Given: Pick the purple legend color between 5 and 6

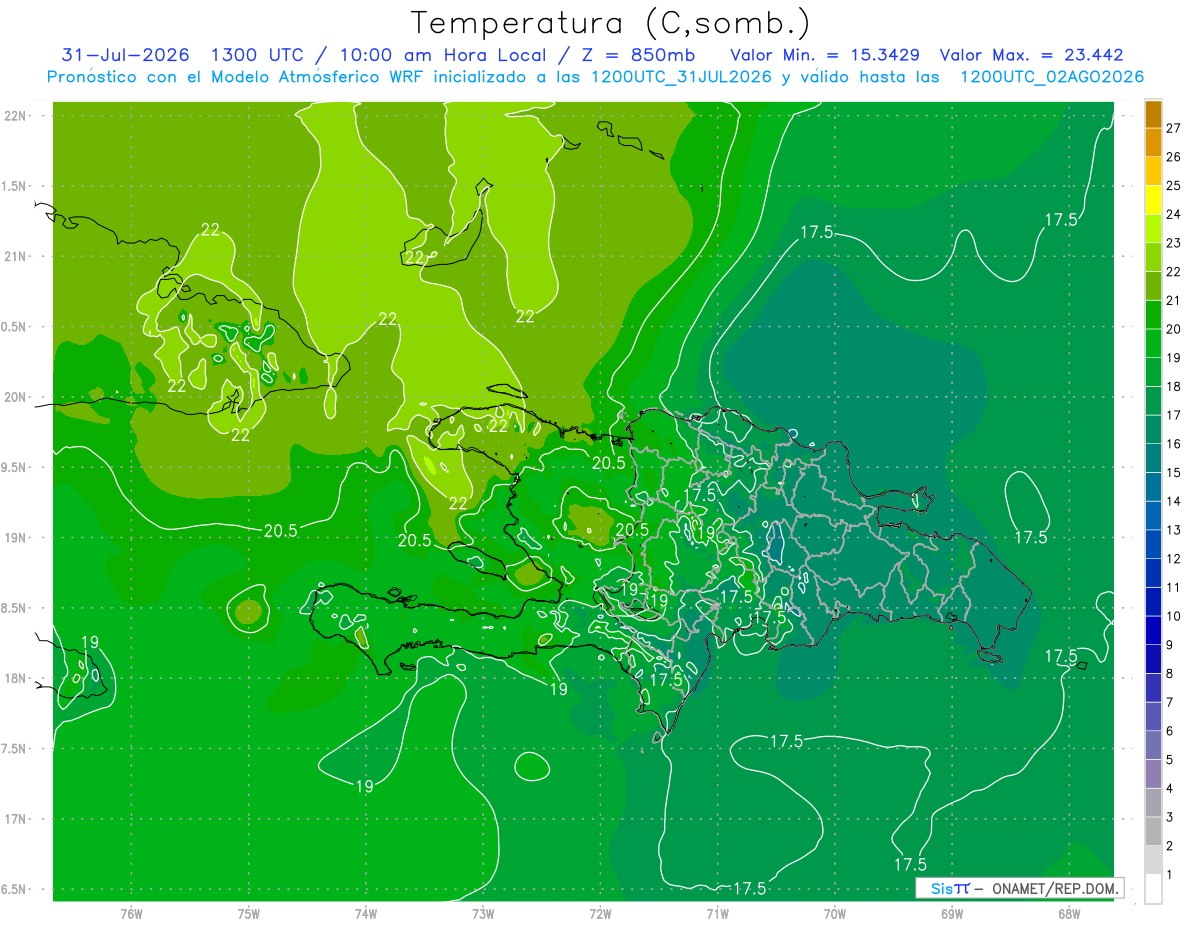Looking at the screenshot, I should (1153, 746).
